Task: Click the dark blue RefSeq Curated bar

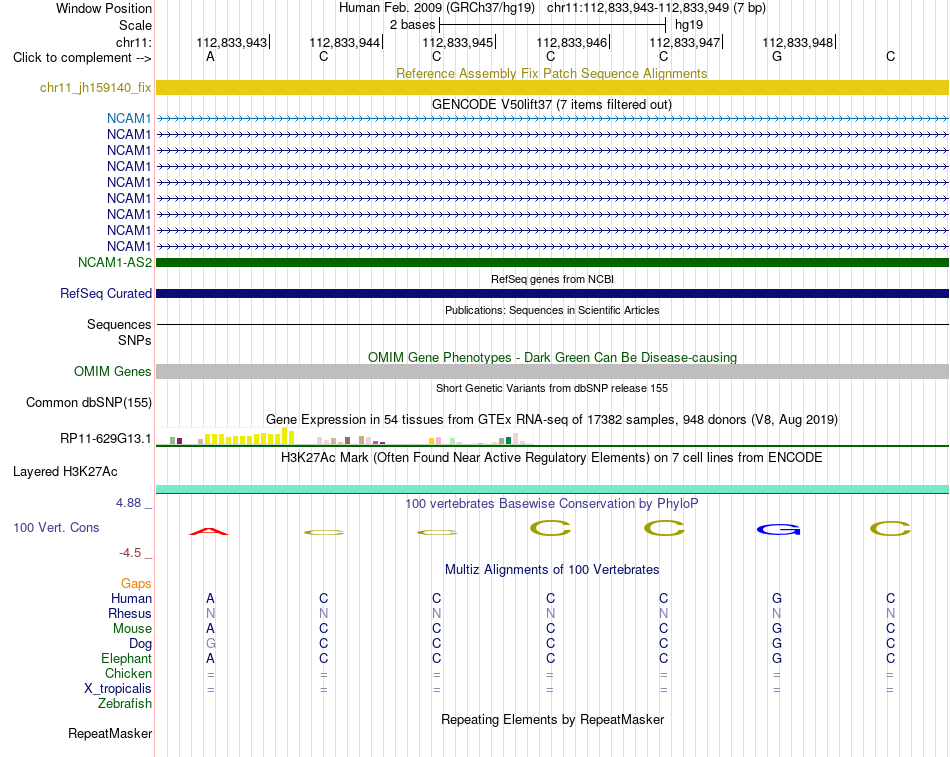Action: click(x=552, y=293)
